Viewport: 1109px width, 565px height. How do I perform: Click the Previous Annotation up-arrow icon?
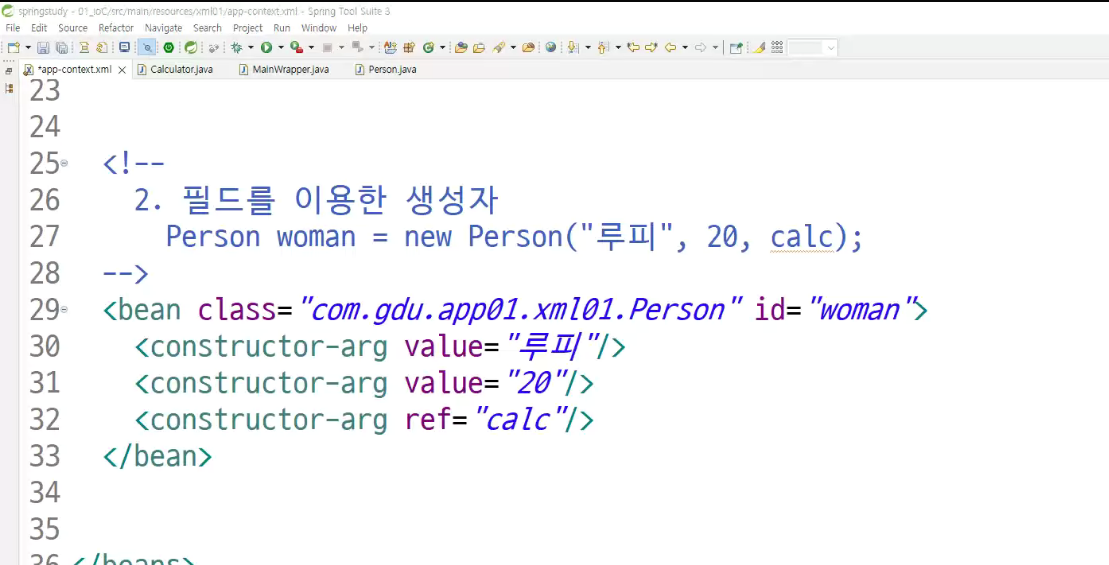click(x=602, y=47)
